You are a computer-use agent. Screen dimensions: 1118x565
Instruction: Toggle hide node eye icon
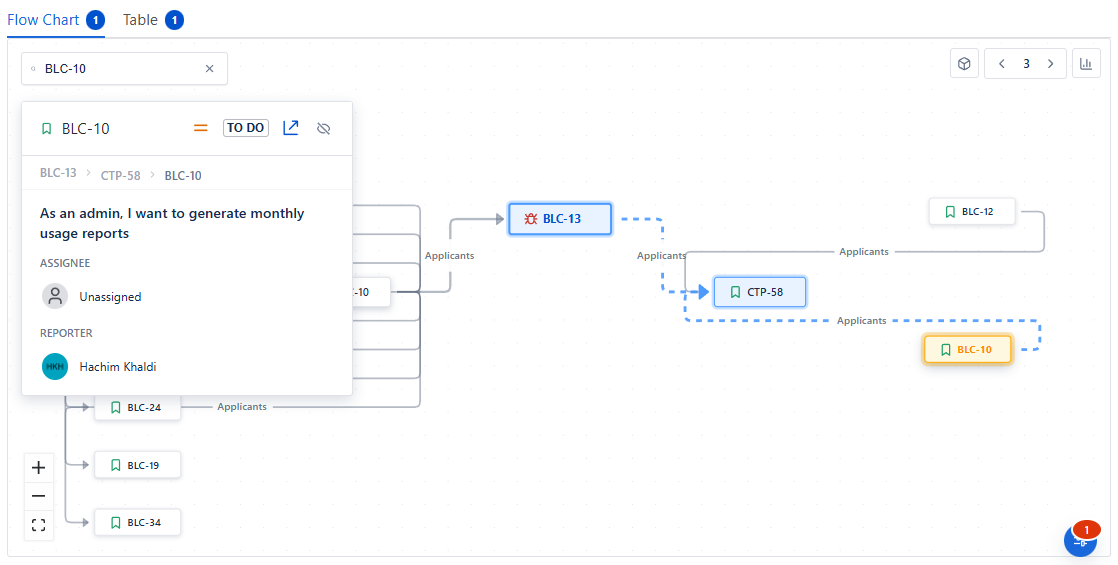(323, 129)
